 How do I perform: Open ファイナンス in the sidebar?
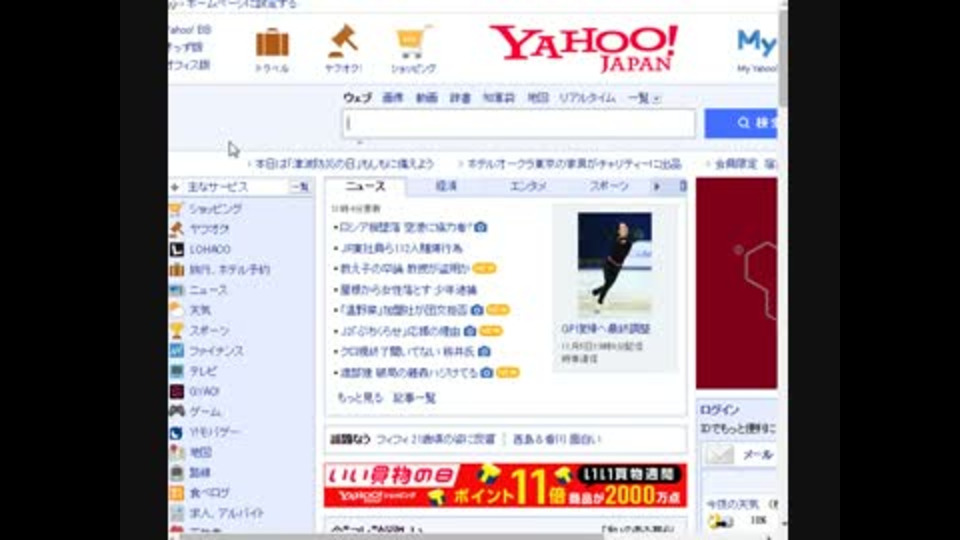[x=216, y=351]
